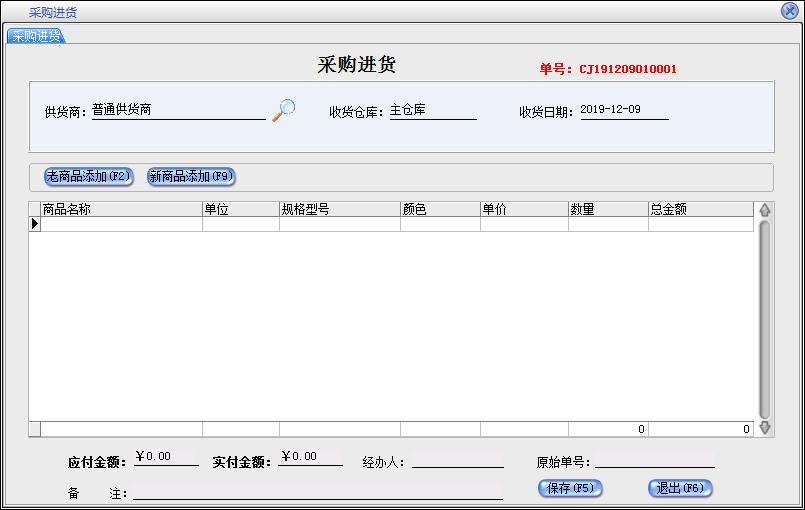Click the first row's 商品名称 cell
The height and width of the screenshot is (510, 805).
pos(121,224)
